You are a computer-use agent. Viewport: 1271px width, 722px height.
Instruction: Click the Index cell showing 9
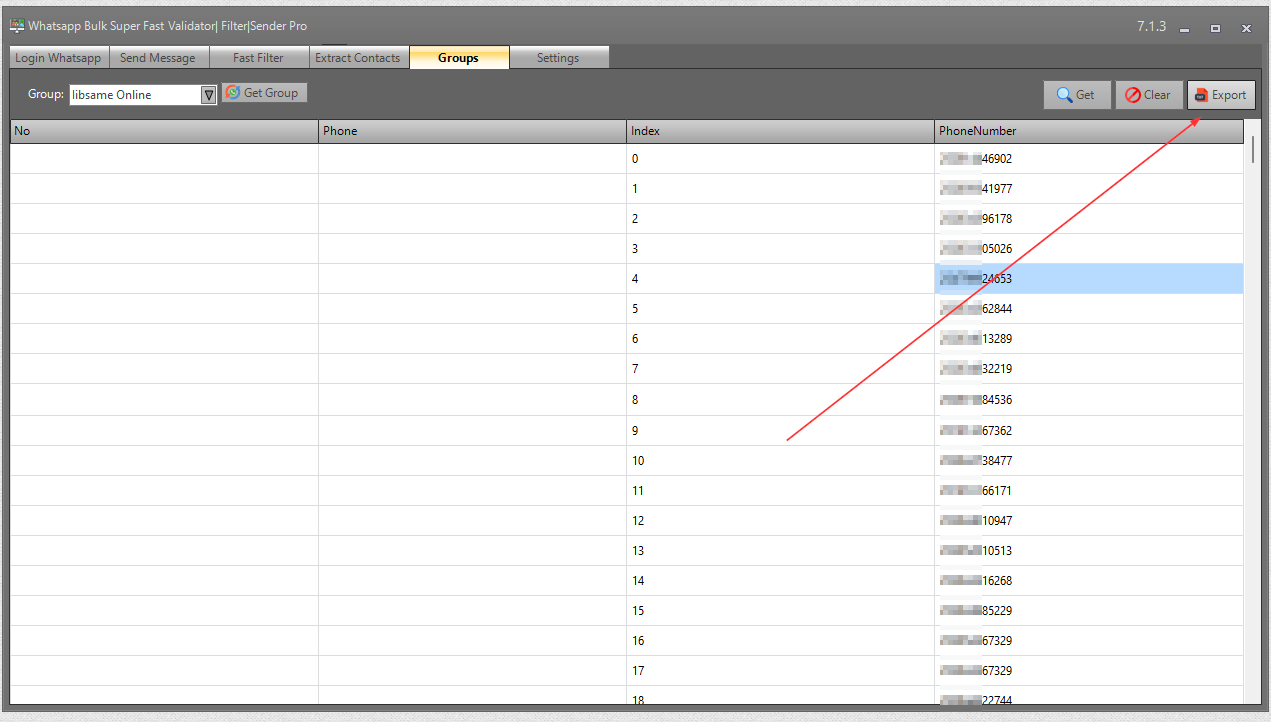click(780, 431)
